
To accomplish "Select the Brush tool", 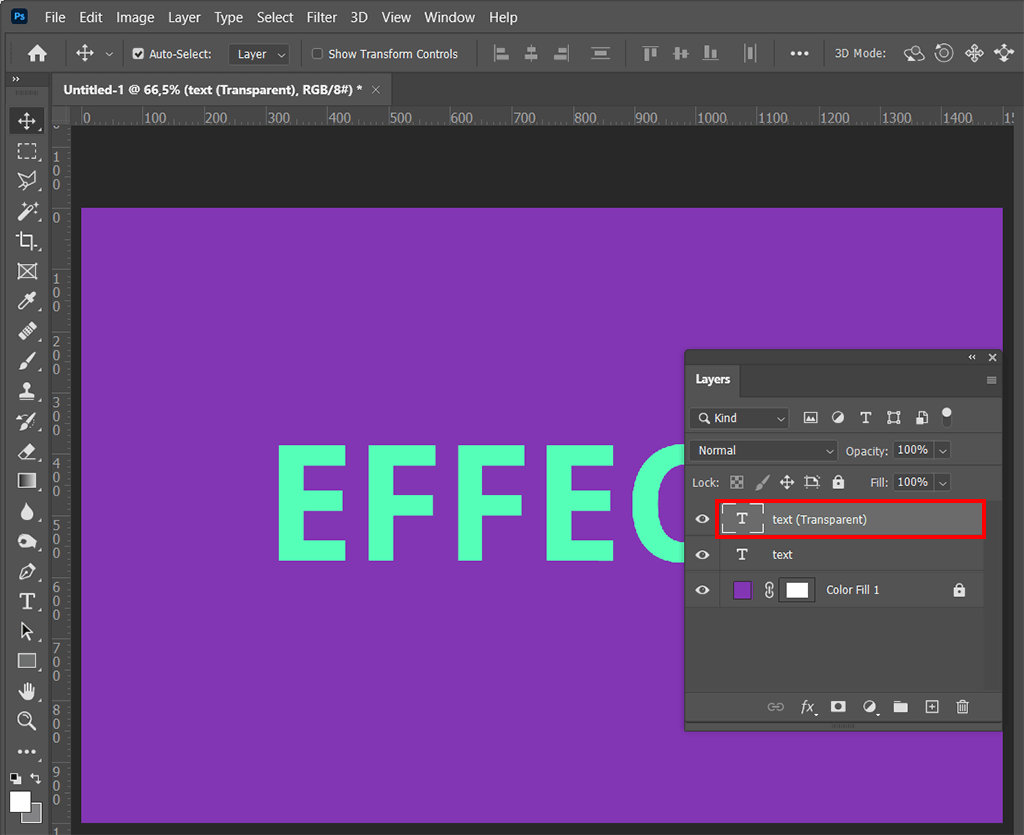I will 27,361.
